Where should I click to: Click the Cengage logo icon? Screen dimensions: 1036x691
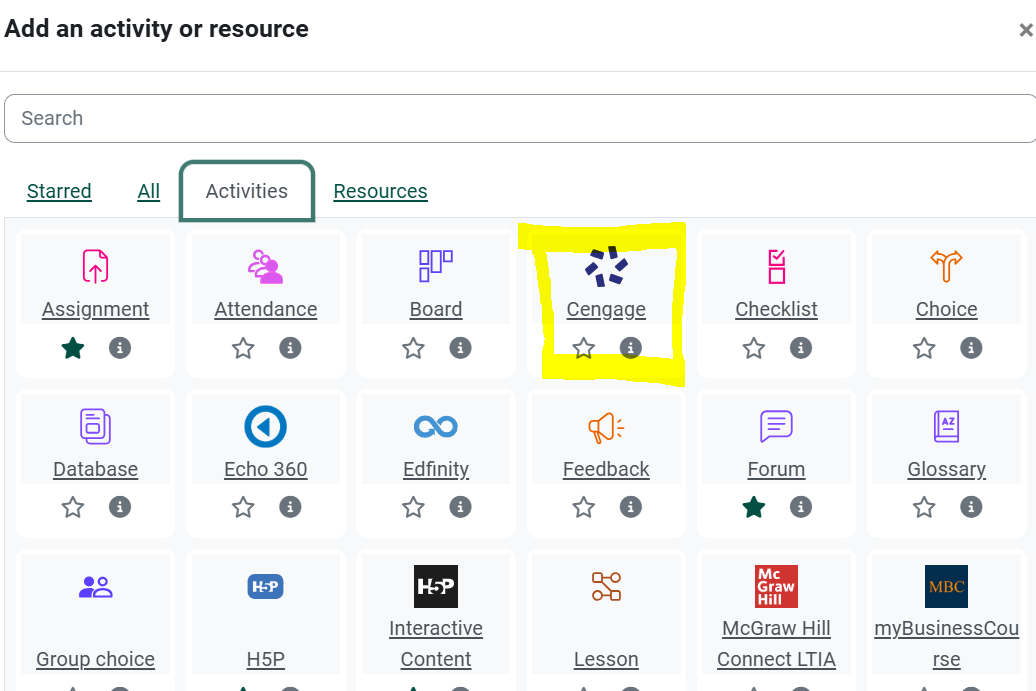(606, 267)
